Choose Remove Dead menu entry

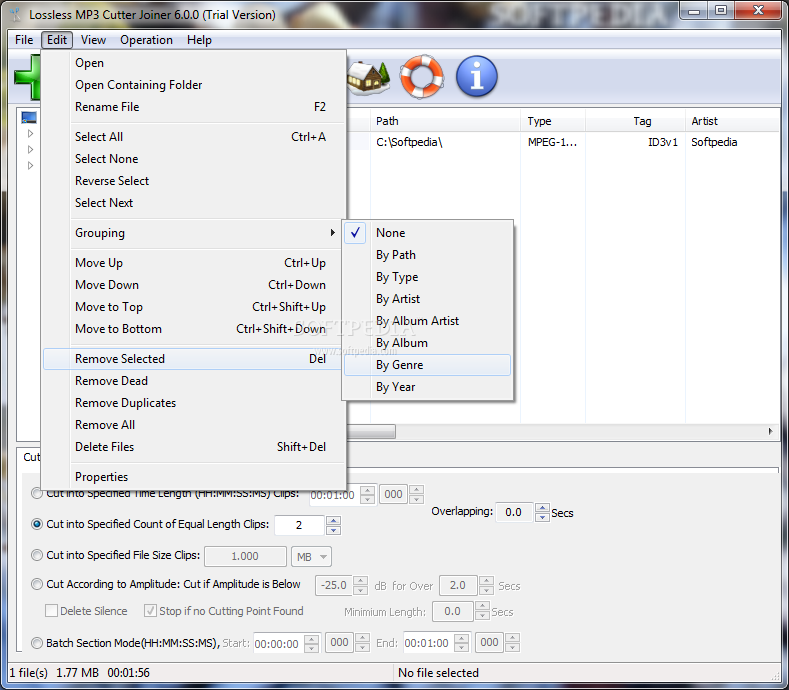194,381
